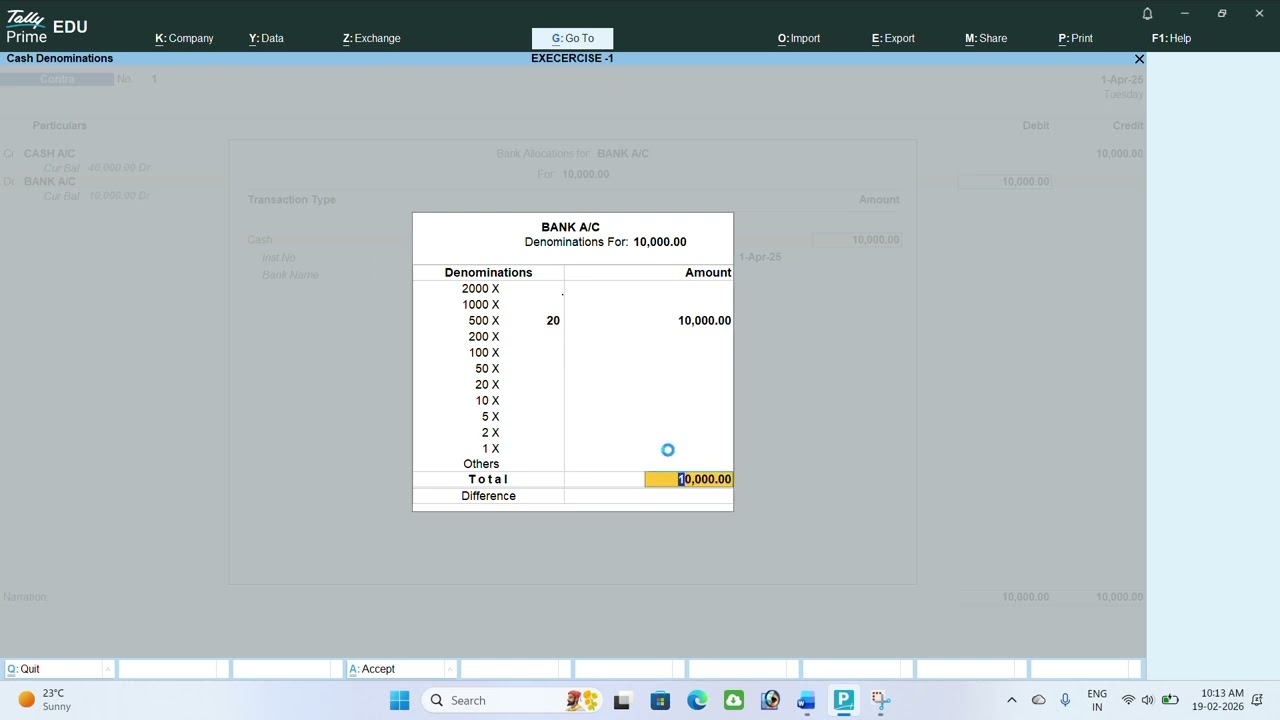Click the G: Go To button
Screen dimensions: 1280x720
(572, 38)
